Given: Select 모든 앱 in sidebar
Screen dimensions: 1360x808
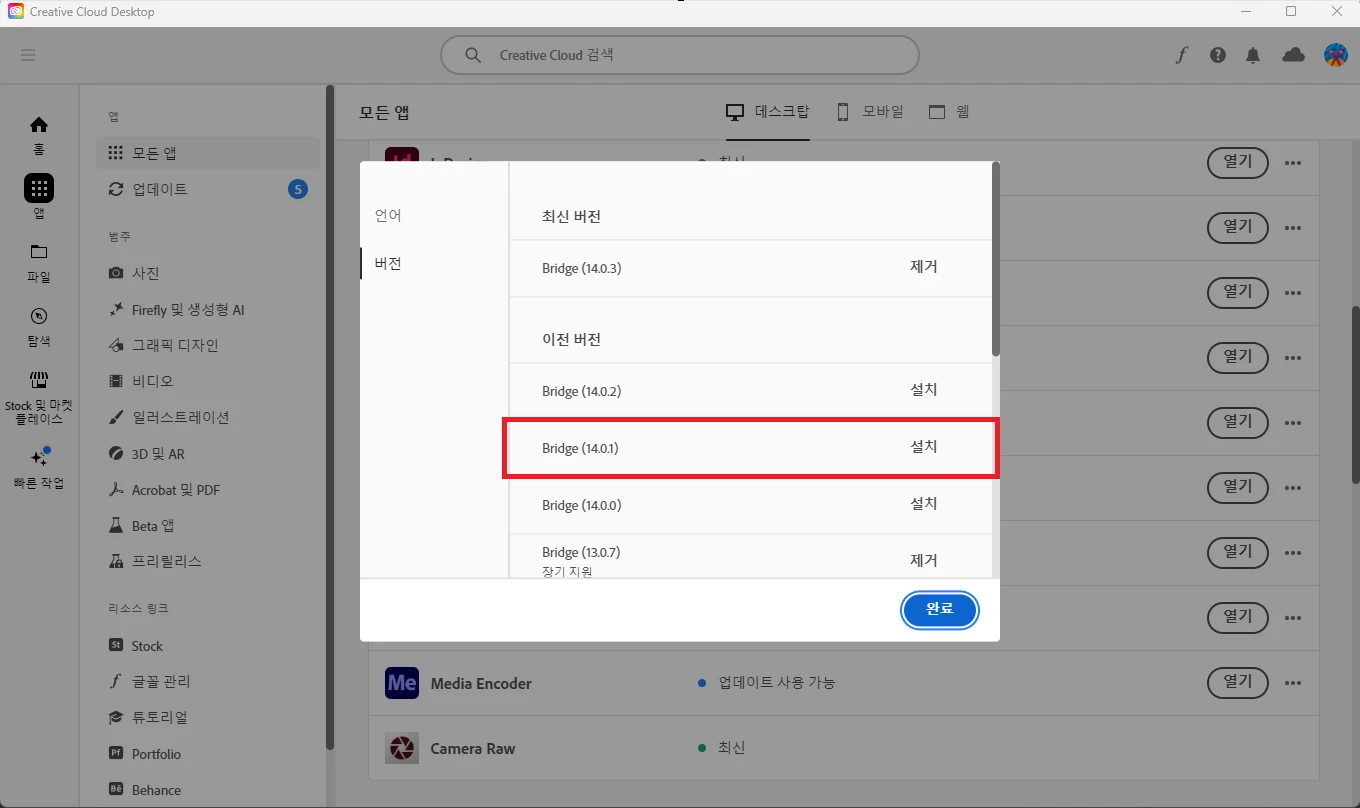Looking at the screenshot, I should pos(208,153).
